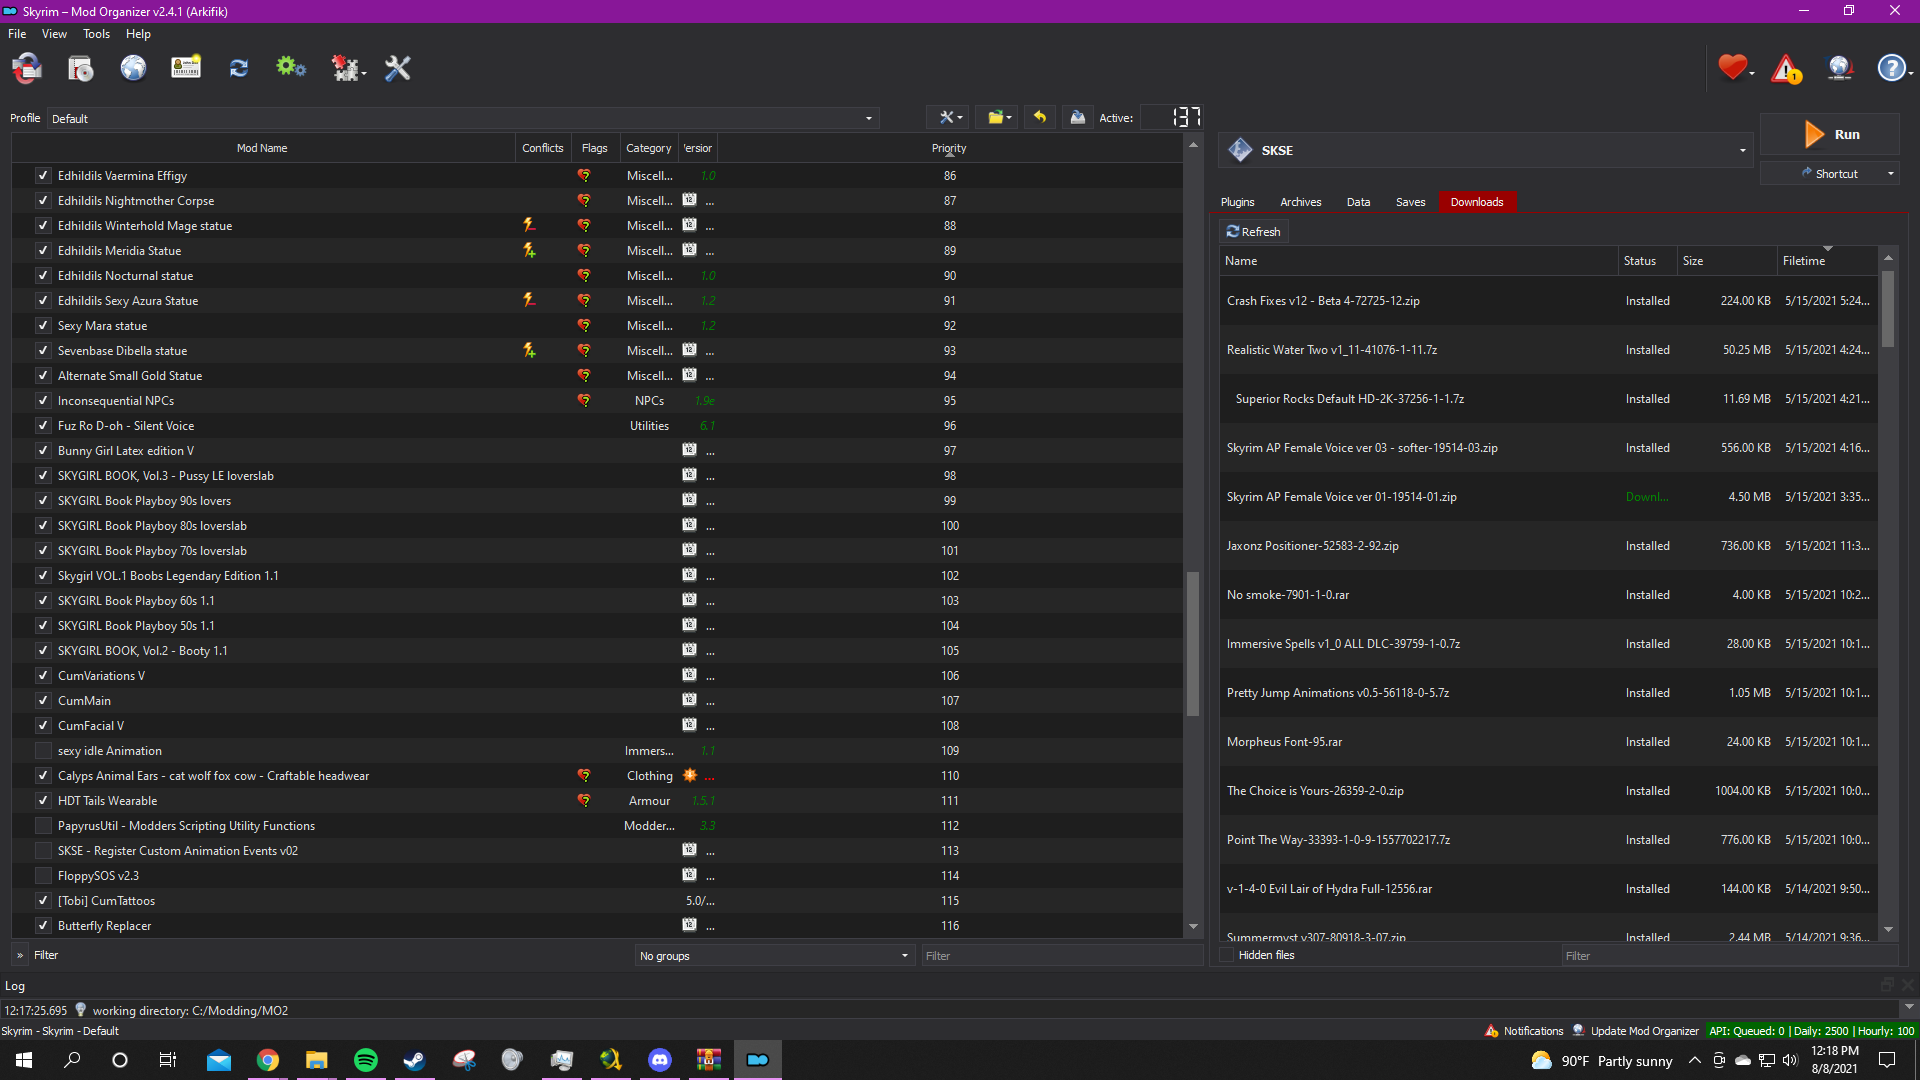
Task: Expand the Filter panel chevron
Action: [x=20, y=955]
